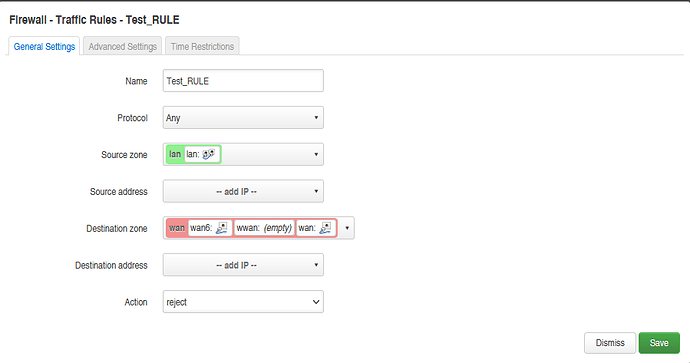Click the wan6 interface icon in Destination zone
The width and height of the screenshot is (690, 363).
(222, 227)
